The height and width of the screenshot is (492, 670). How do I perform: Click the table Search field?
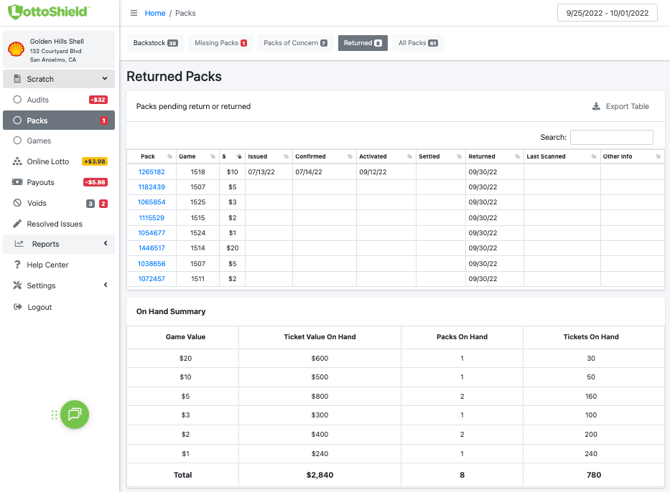(611, 137)
